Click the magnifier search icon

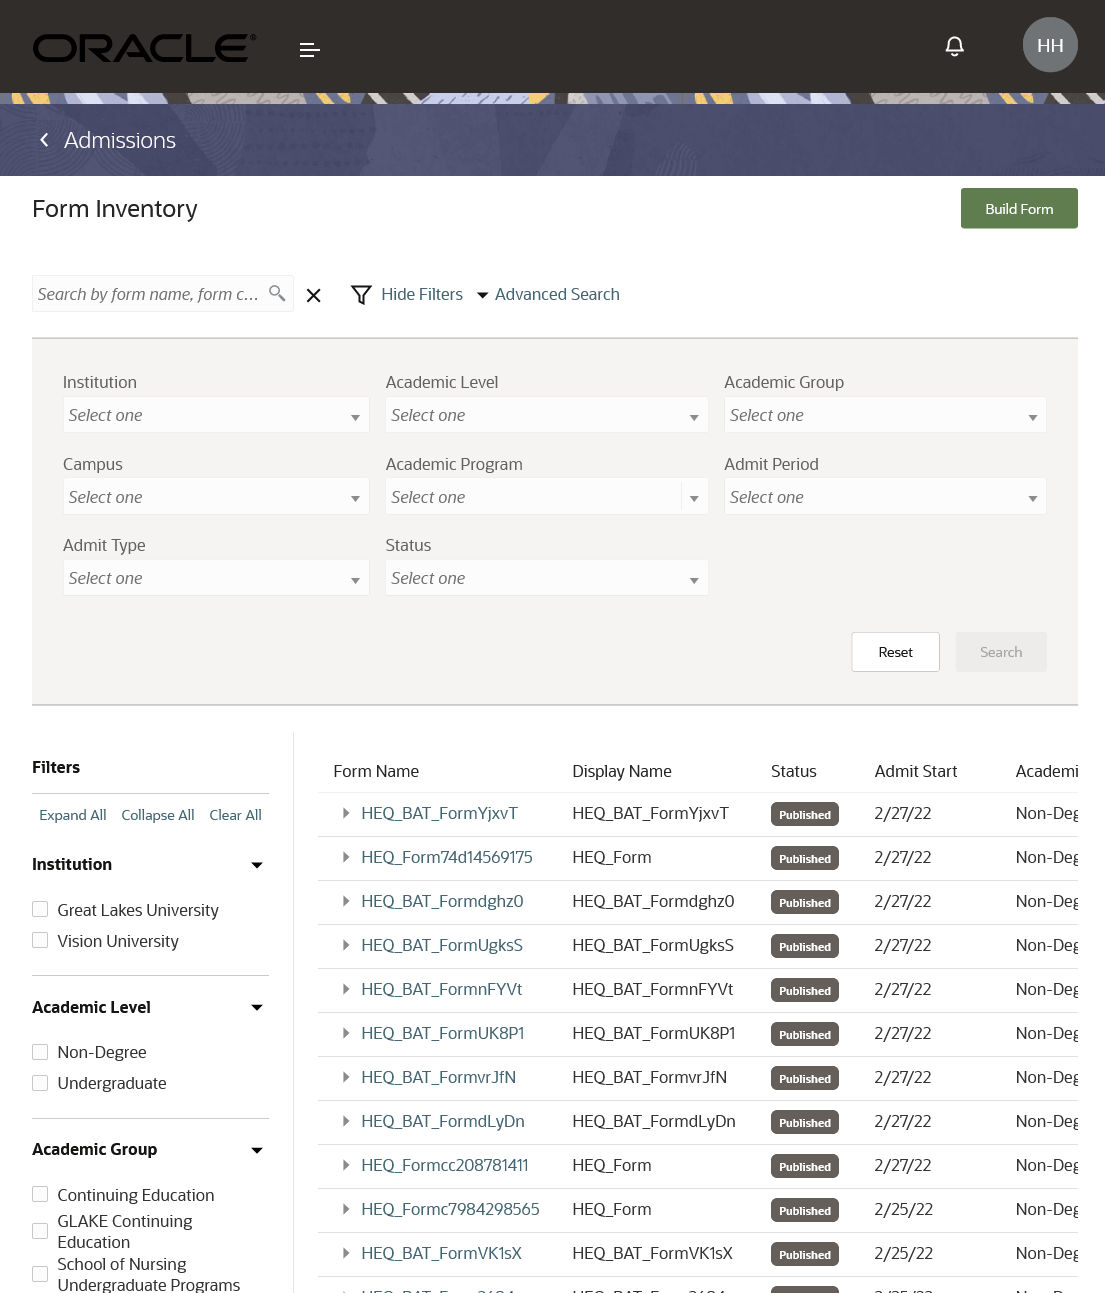277,293
